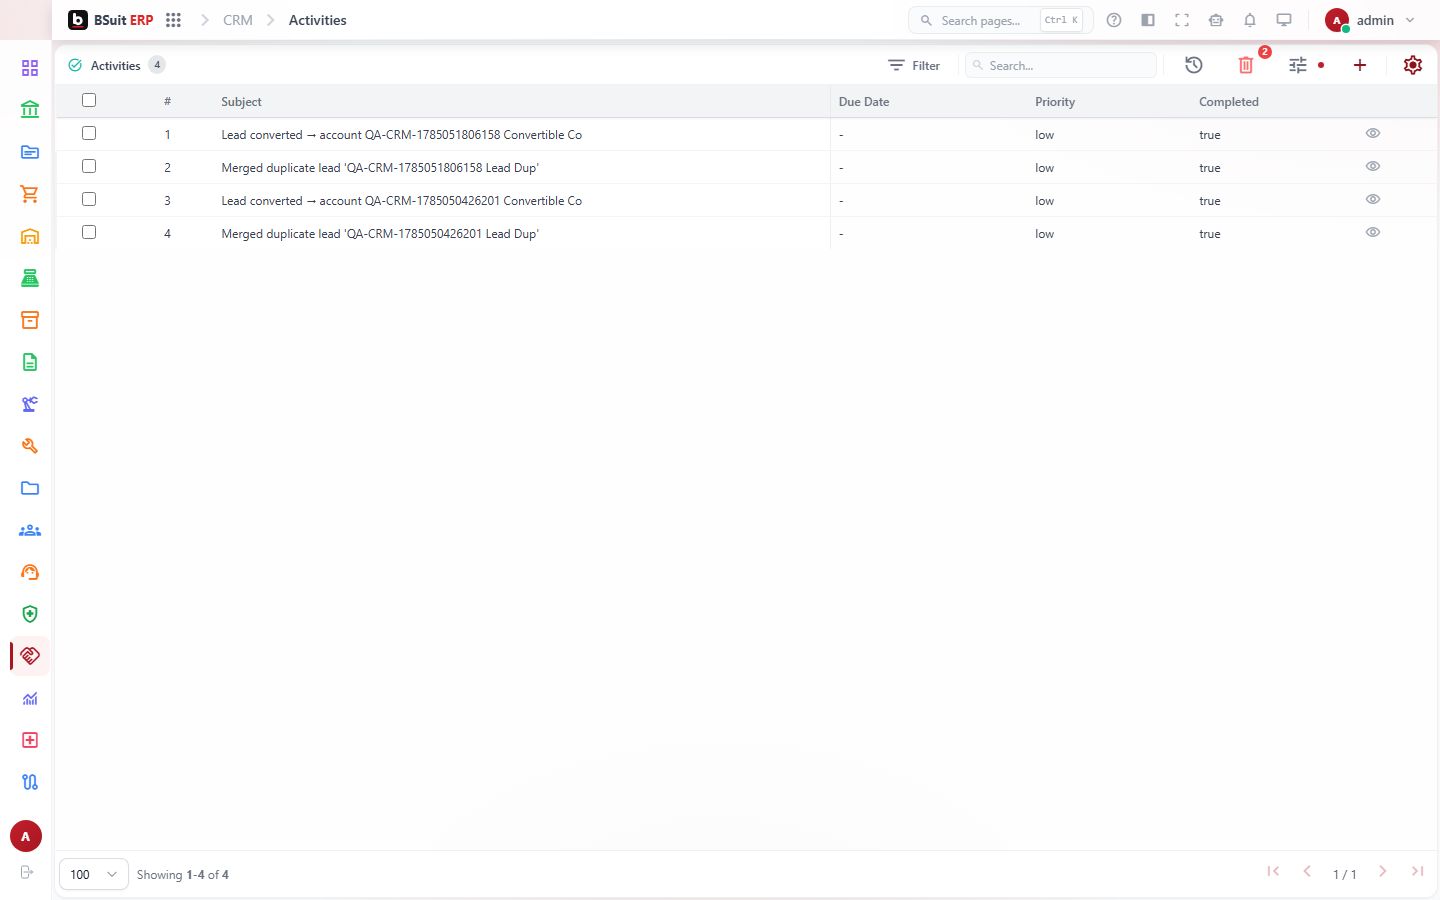
Task: Open the blue workflow route sidebar icon
Action: click(30, 782)
